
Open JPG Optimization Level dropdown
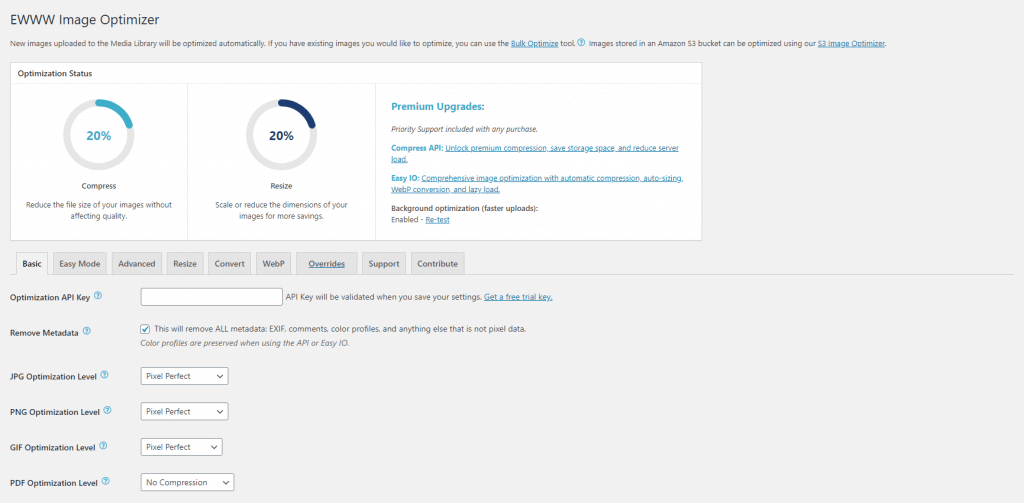pyautogui.click(x=184, y=376)
